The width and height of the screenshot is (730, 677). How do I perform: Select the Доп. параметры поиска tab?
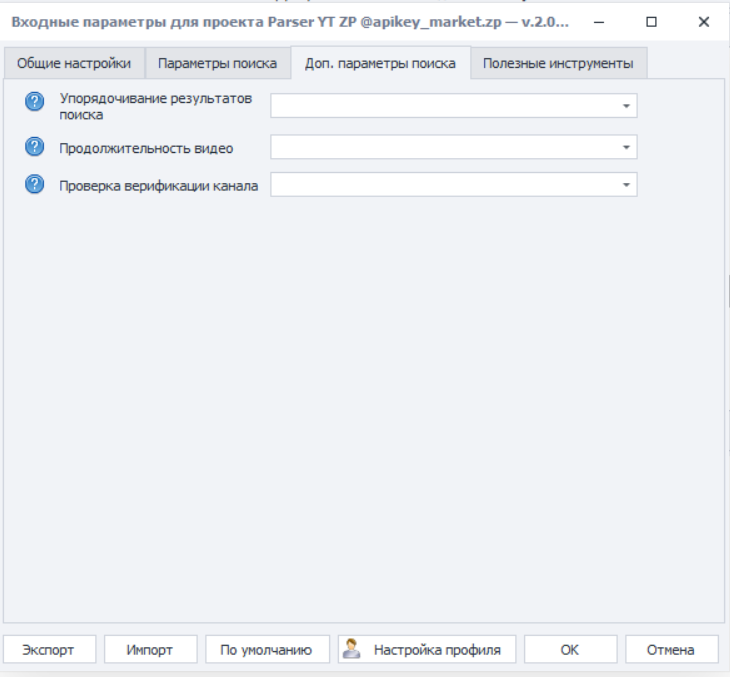point(380,63)
